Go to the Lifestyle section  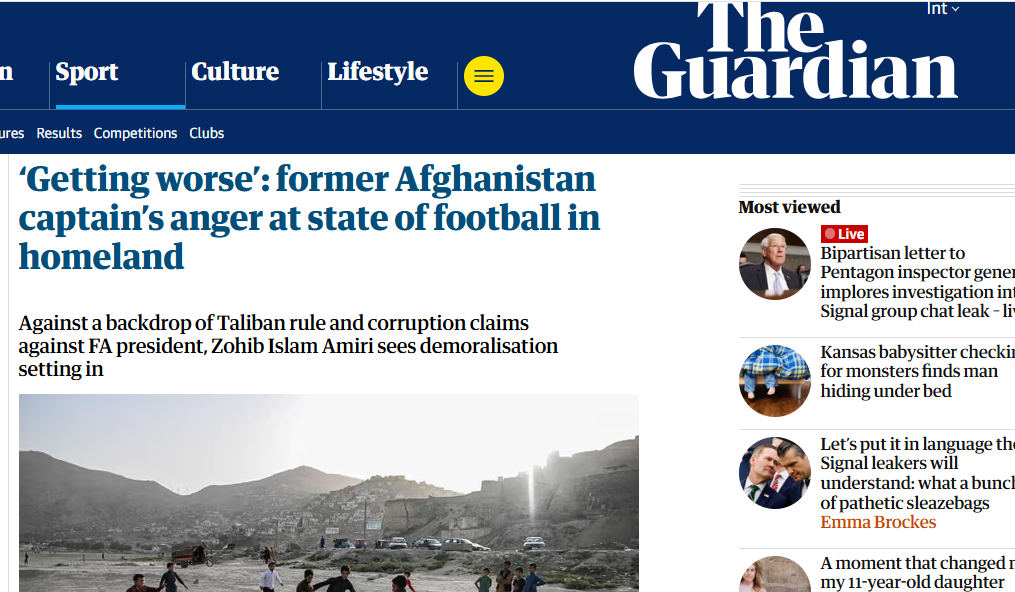coord(377,72)
